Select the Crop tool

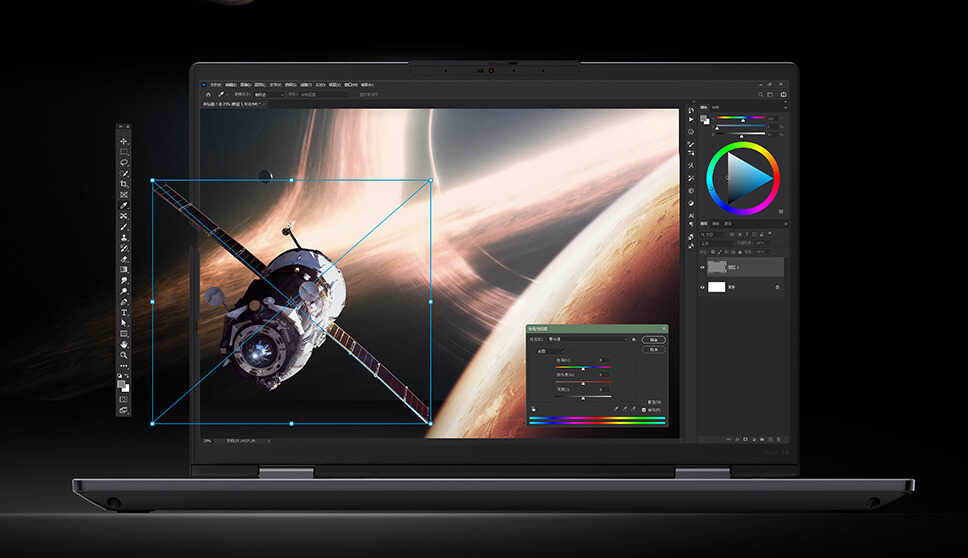click(123, 184)
